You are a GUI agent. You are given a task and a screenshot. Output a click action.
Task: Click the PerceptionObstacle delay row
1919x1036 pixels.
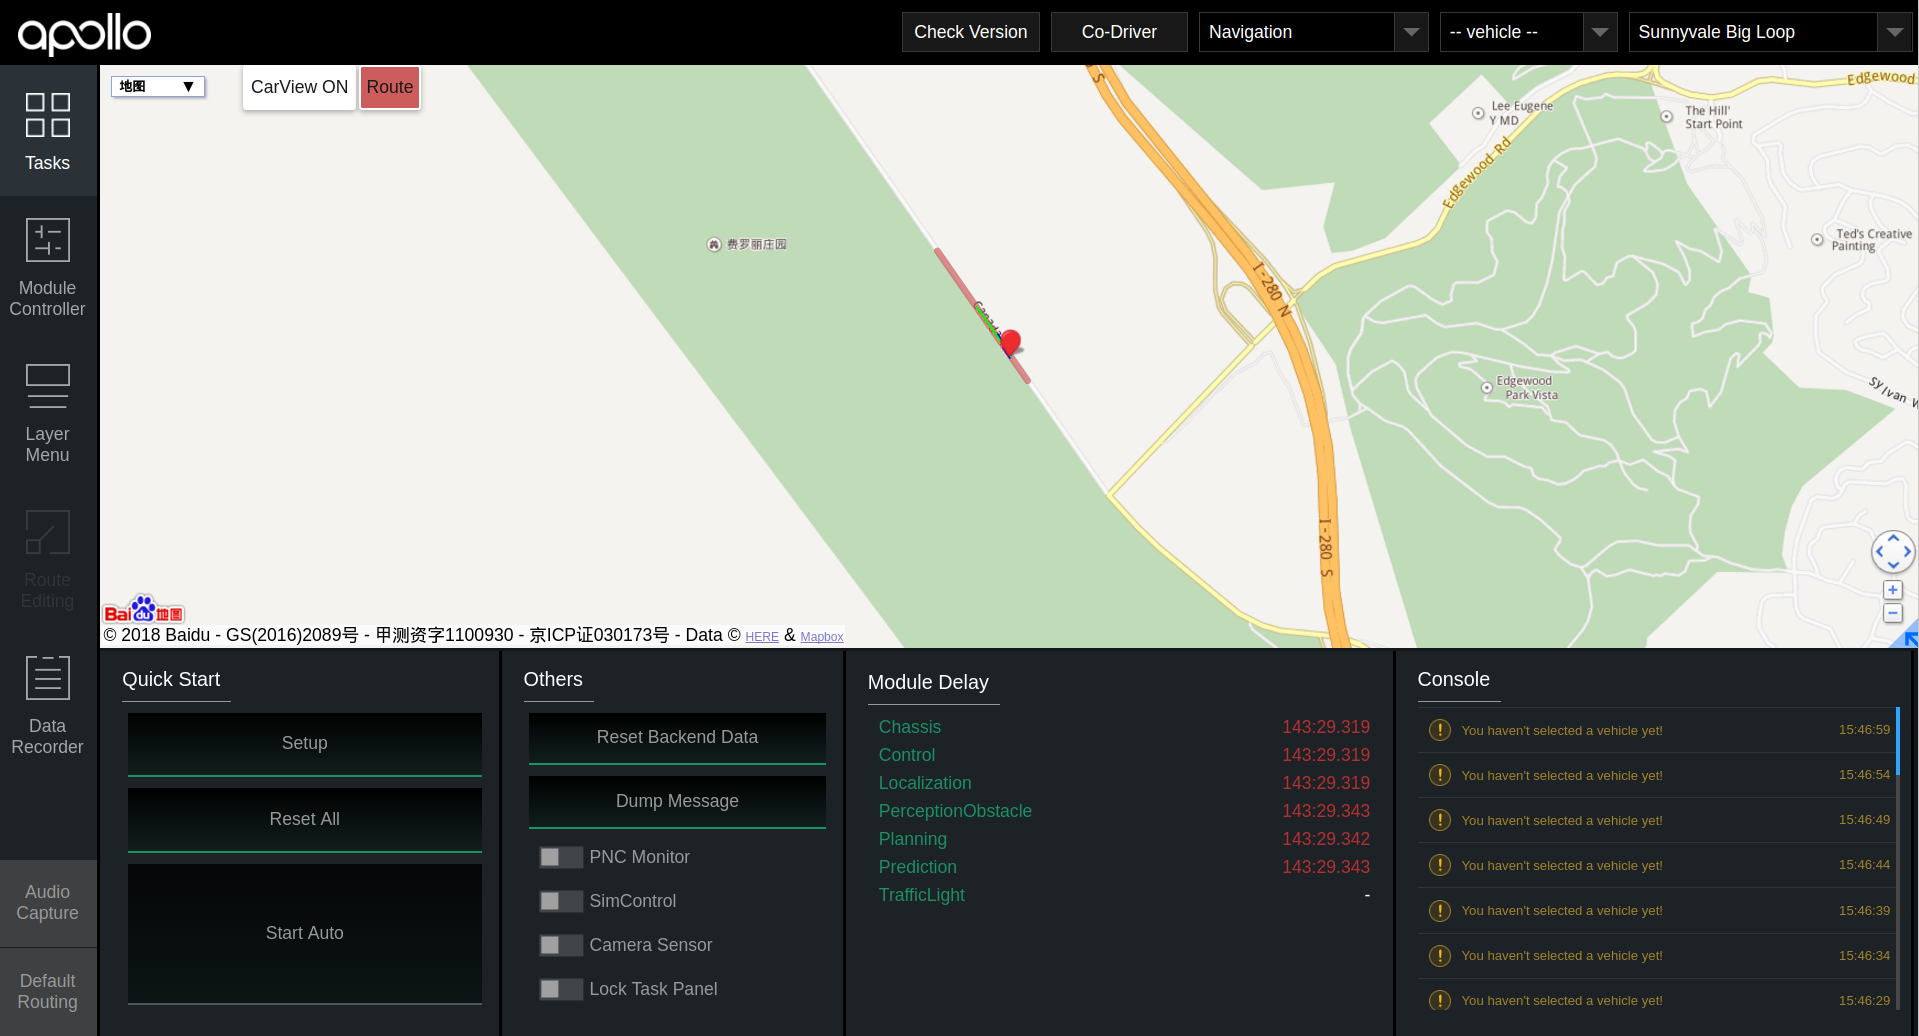click(x=1124, y=811)
